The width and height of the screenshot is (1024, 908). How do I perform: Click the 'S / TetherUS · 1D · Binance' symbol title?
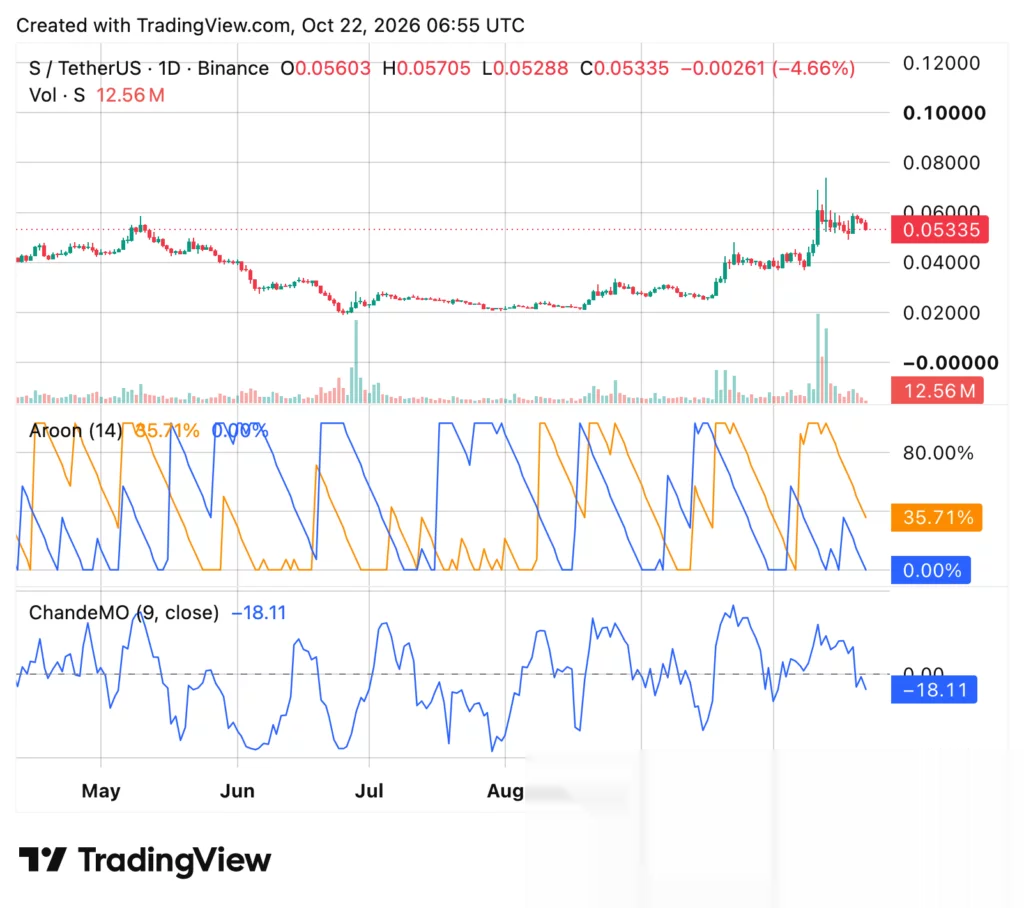(149, 69)
